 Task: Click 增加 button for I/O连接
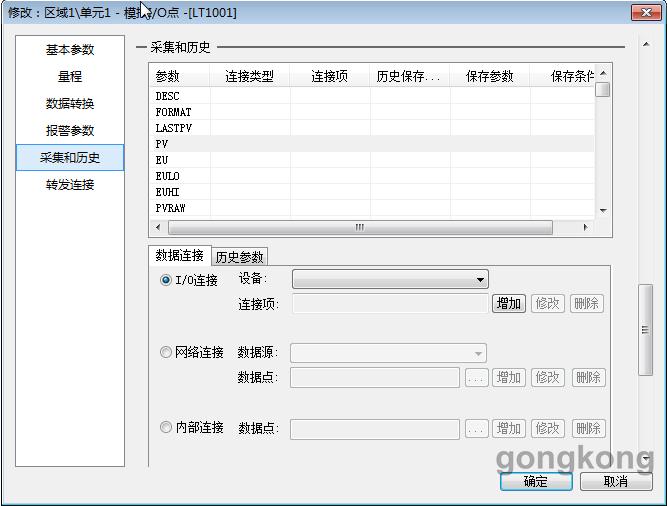tap(509, 304)
